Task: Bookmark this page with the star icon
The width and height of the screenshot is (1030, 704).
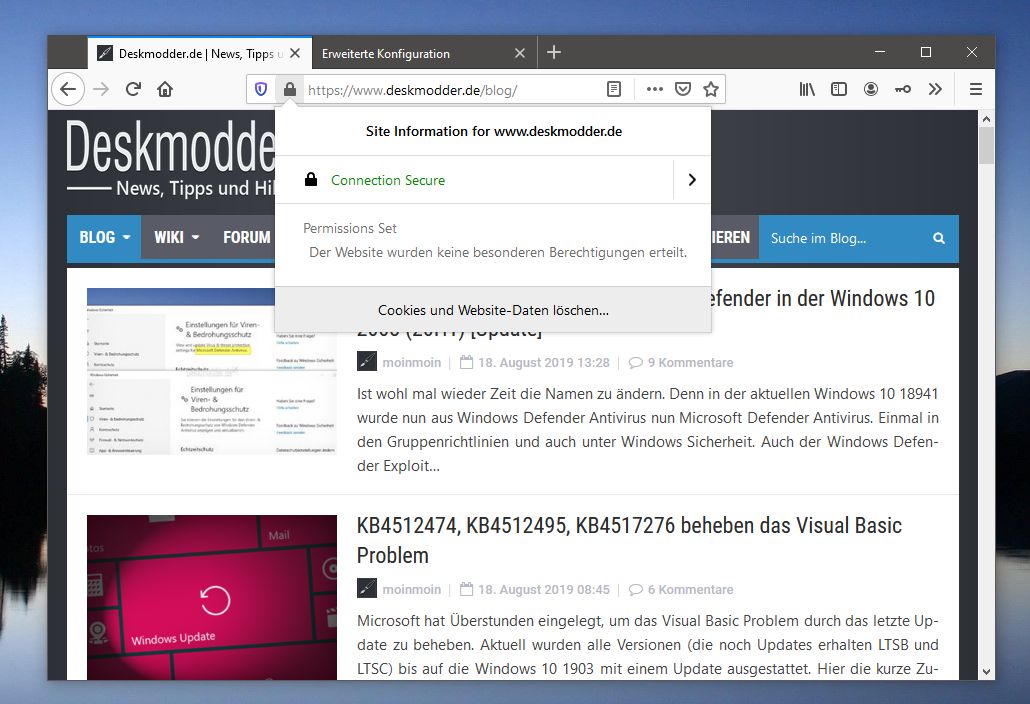Action: (x=711, y=89)
